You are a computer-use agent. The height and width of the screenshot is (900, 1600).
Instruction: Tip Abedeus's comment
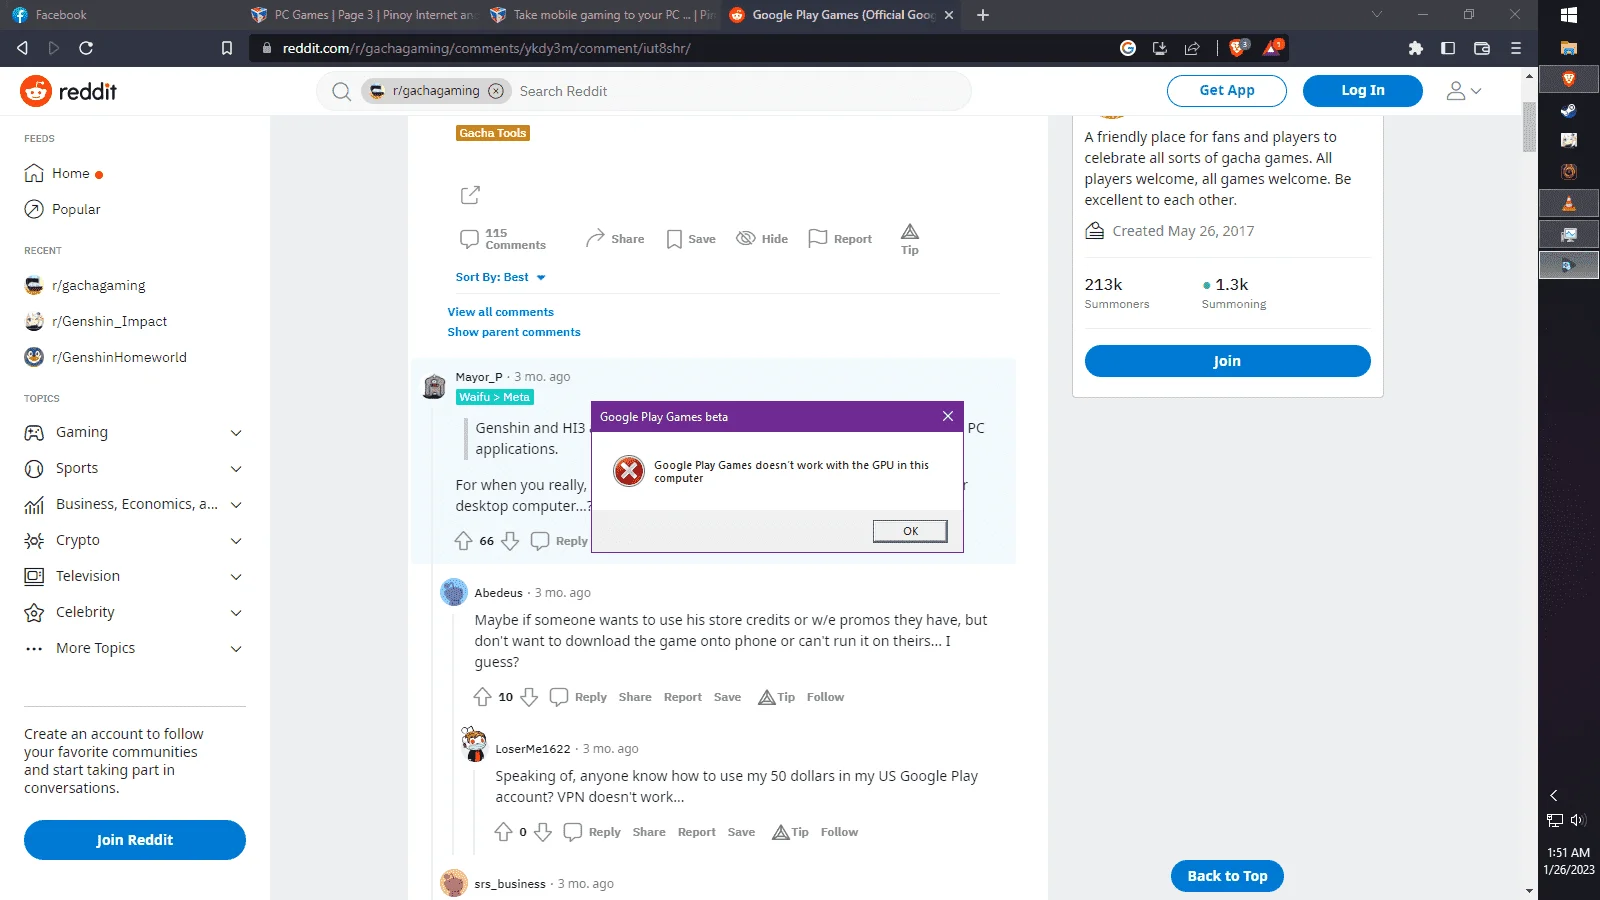pyautogui.click(x=777, y=697)
